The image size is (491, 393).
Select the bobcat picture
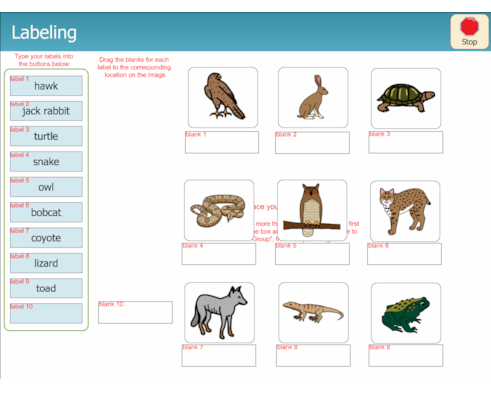click(x=405, y=211)
